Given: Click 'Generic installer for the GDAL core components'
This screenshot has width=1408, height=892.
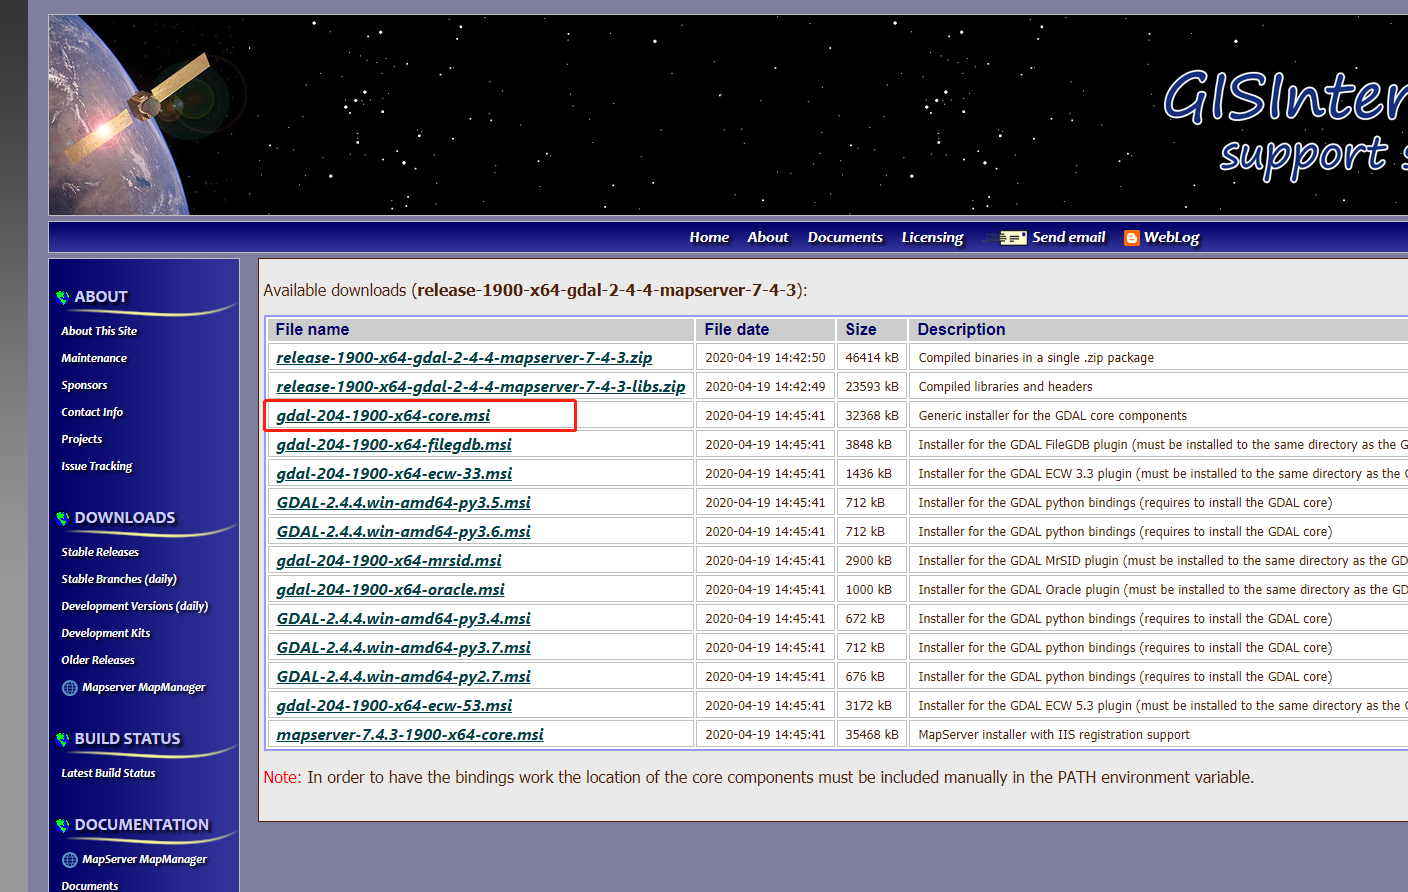Looking at the screenshot, I should 1053,415.
